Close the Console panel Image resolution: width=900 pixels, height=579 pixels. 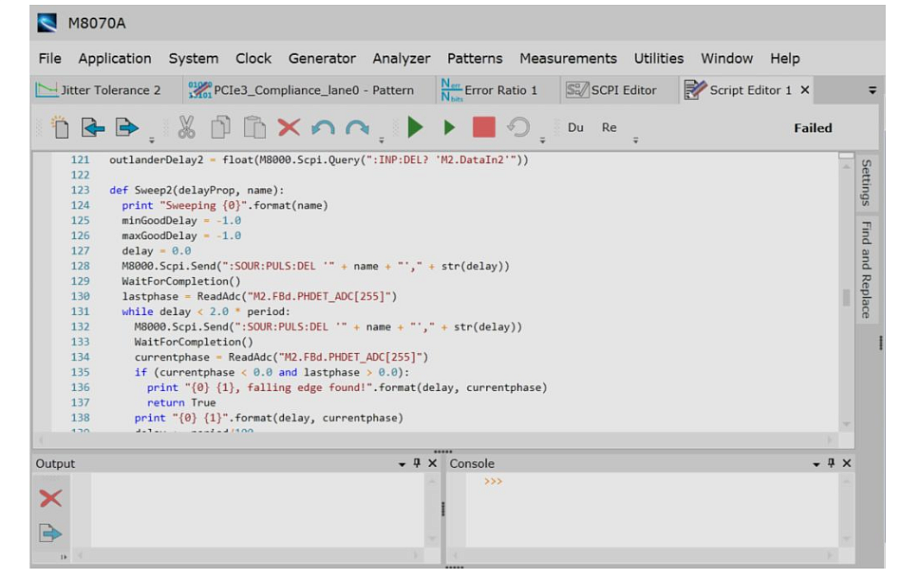847,463
